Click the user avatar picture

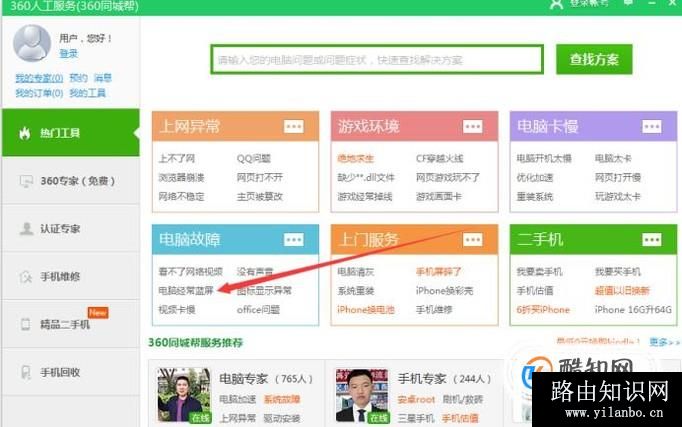click(x=32, y=43)
